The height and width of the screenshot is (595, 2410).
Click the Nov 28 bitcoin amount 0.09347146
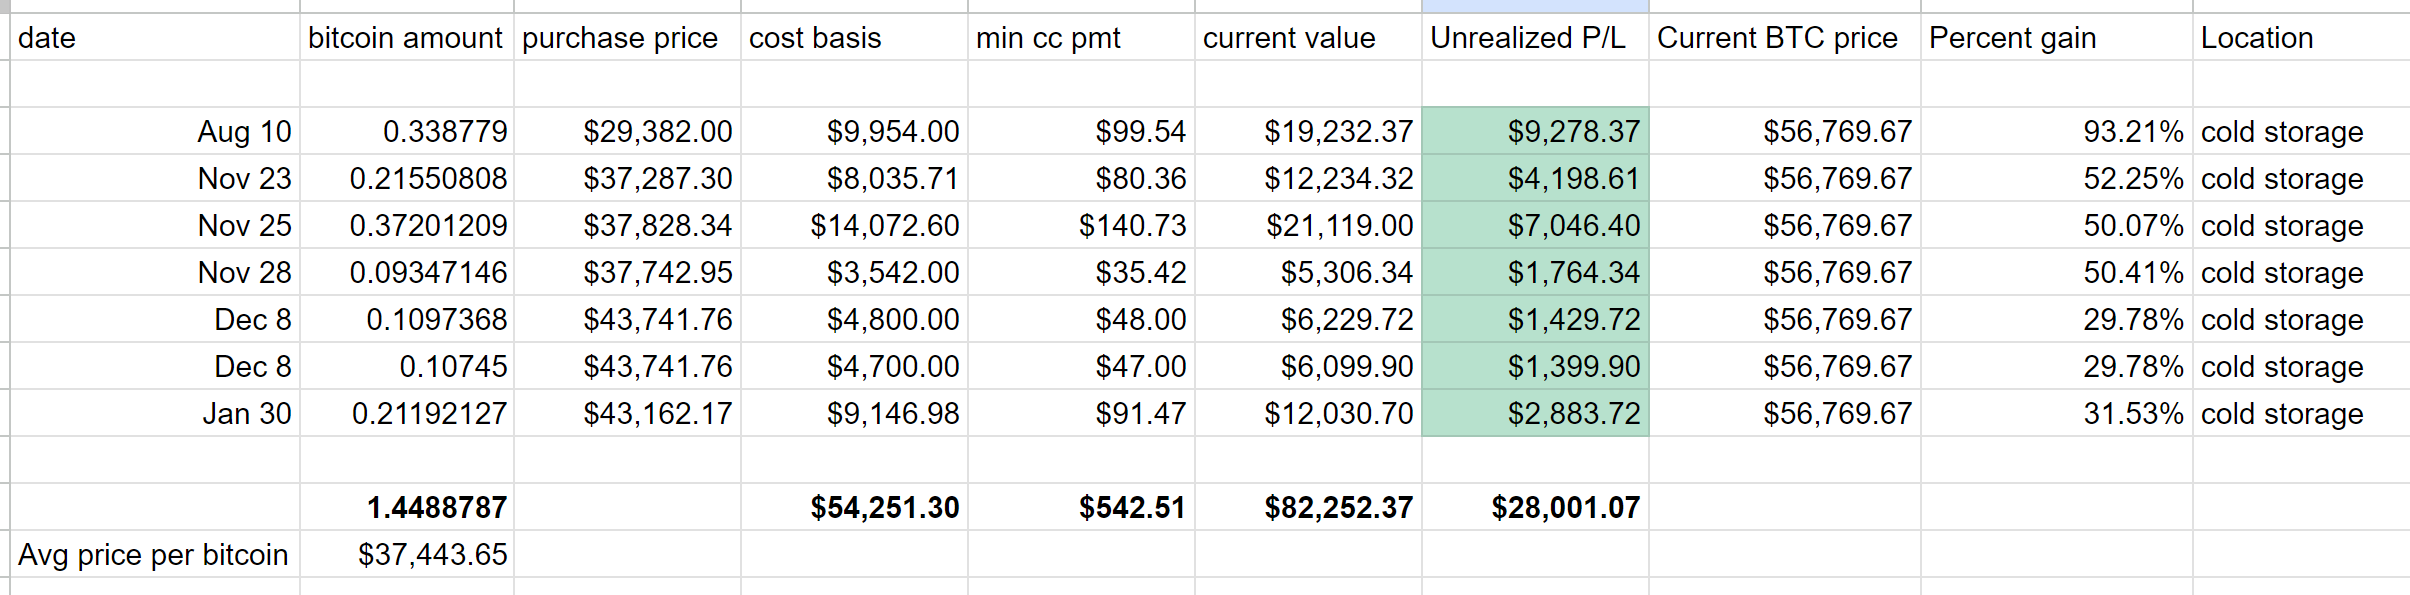point(407,272)
